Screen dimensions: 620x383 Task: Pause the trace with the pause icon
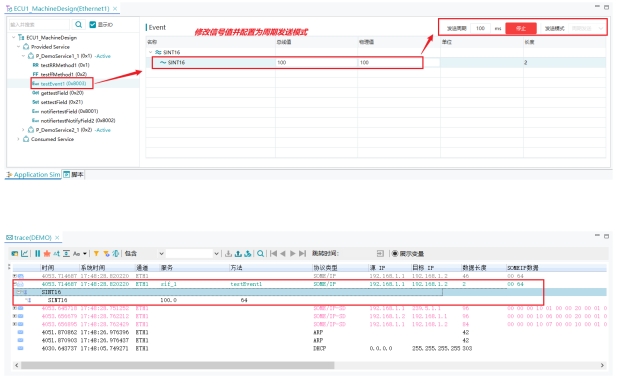point(38,254)
